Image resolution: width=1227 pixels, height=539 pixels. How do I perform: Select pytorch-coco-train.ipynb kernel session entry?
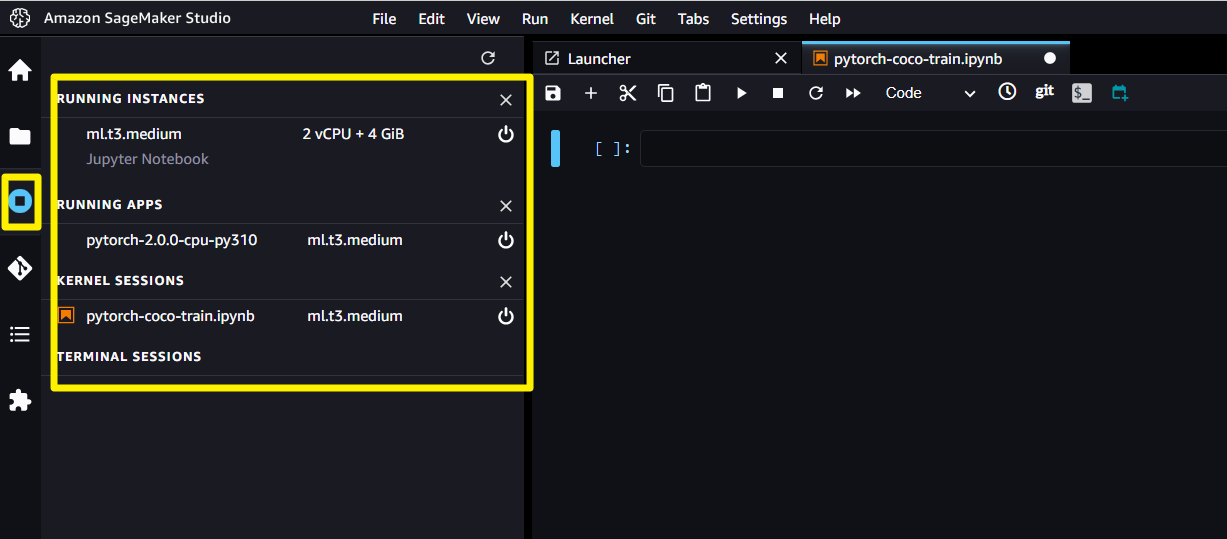click(170, 316)
